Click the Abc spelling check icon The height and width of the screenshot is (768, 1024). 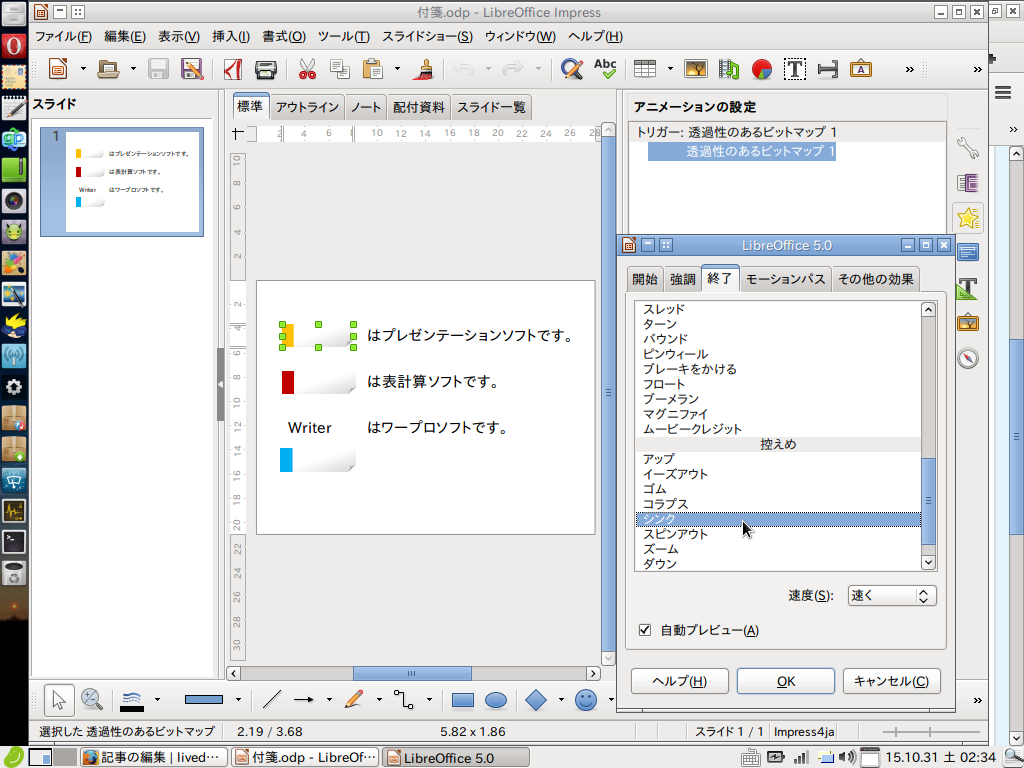click(x=605, y=69)
